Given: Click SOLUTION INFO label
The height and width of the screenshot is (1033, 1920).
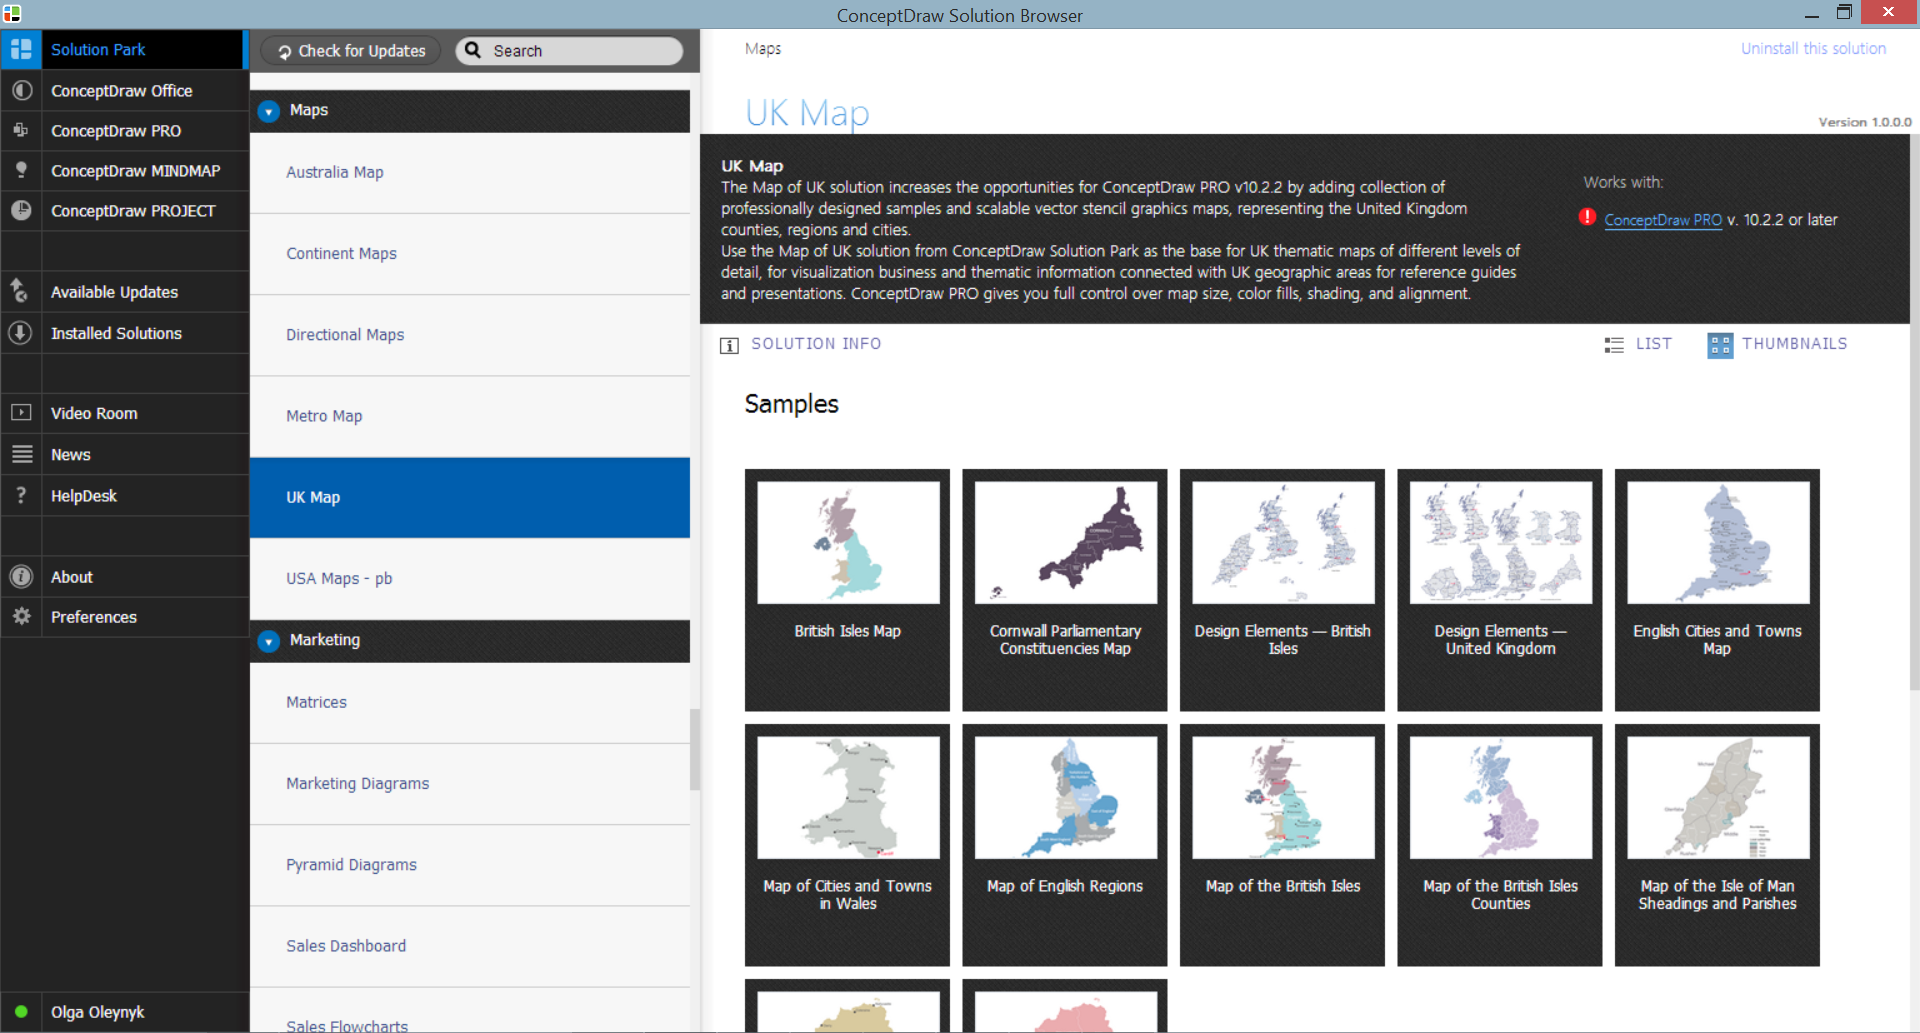Looking at the screenshot, I should click(816, 344).
